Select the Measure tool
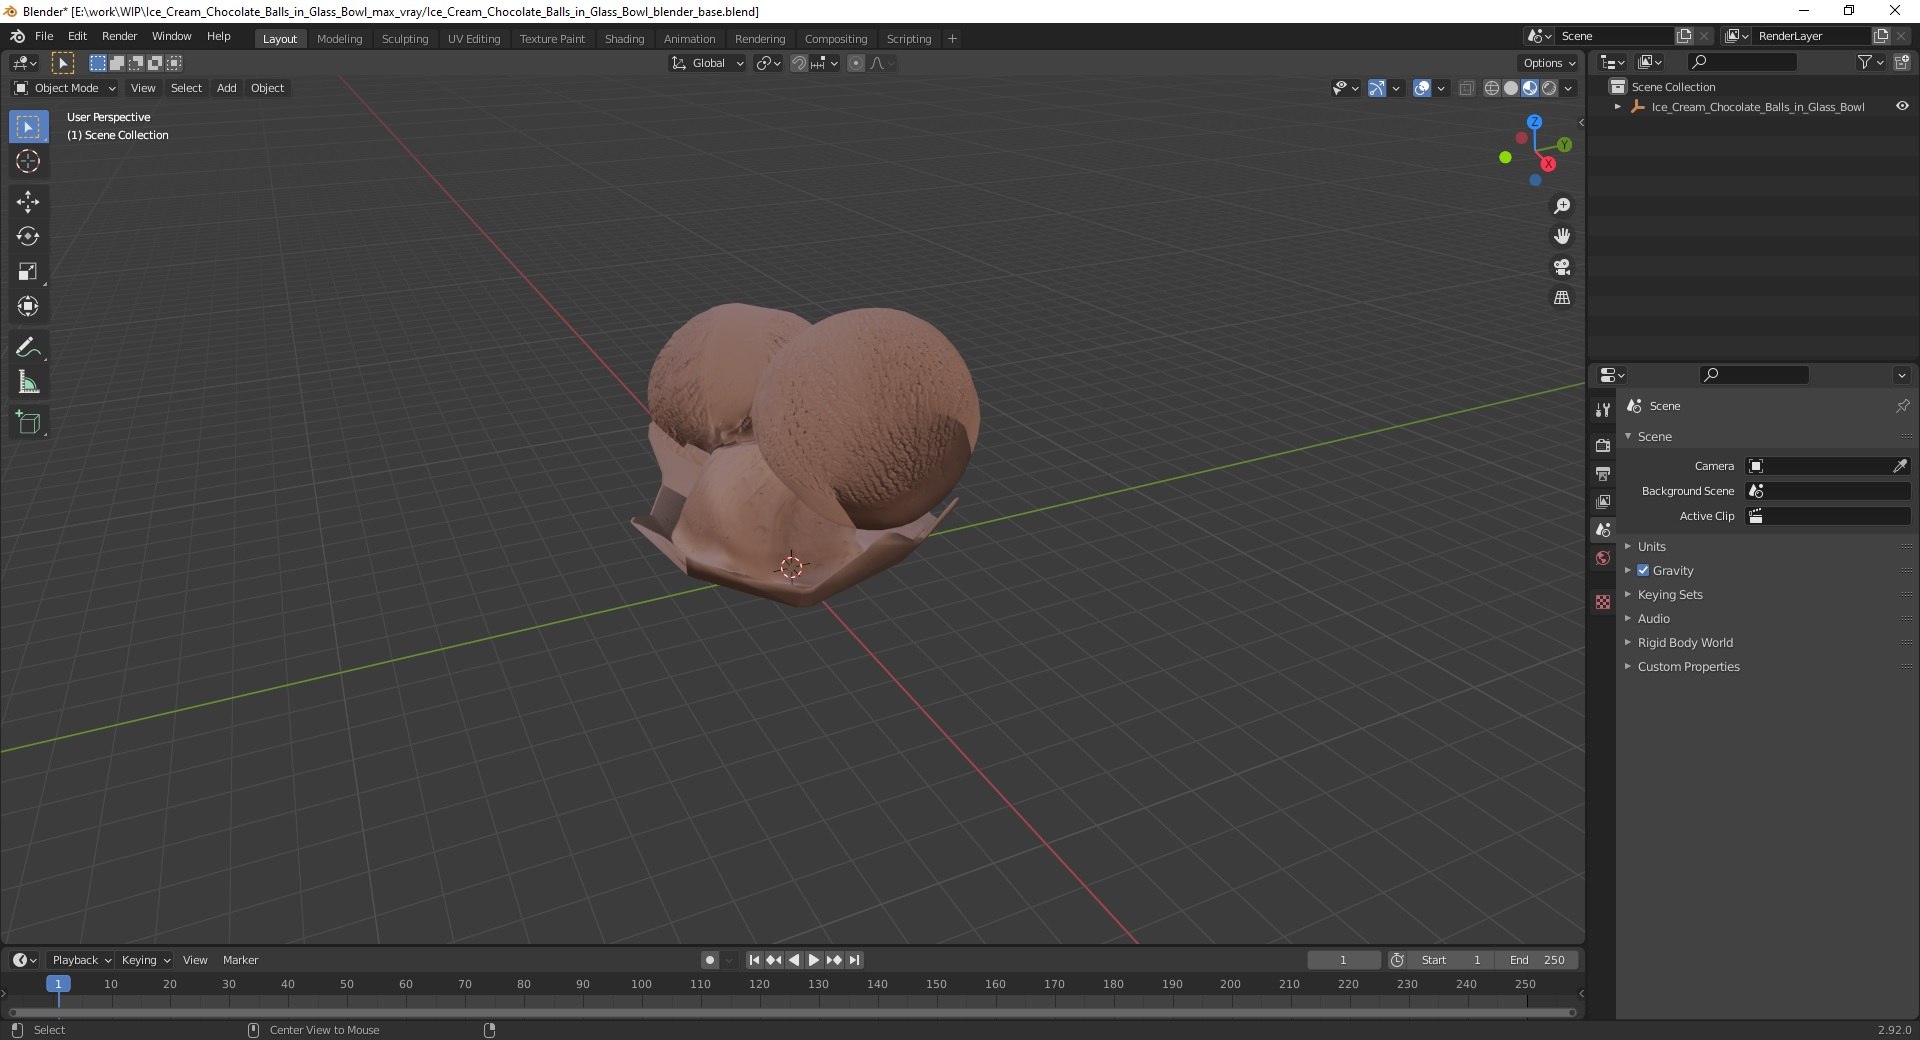 point(28,382)
